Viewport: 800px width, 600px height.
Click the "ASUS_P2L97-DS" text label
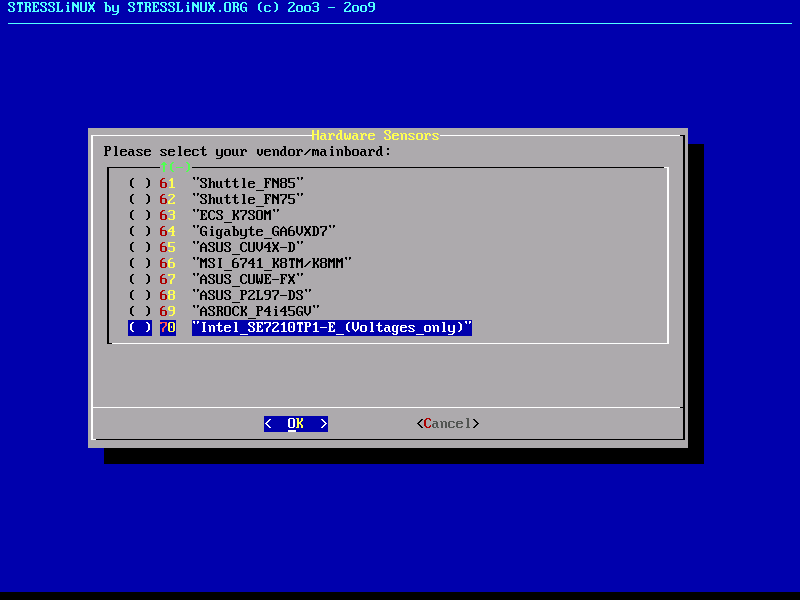tap(252, 295)
